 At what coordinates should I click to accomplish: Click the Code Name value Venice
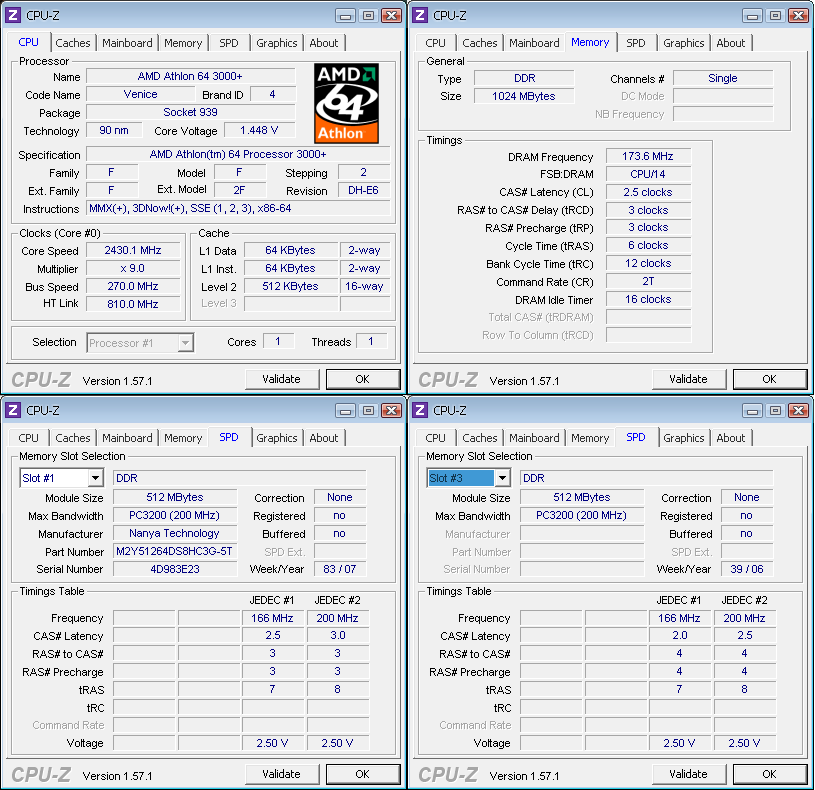pyautogui.click(x=140, y=95)
